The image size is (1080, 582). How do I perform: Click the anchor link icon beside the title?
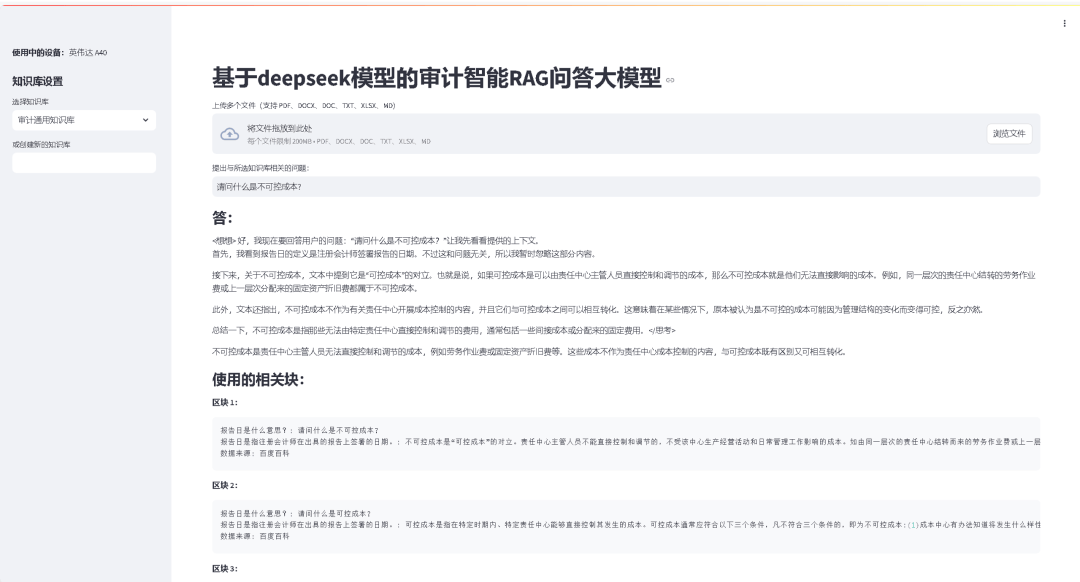click(x=670, y=81)
